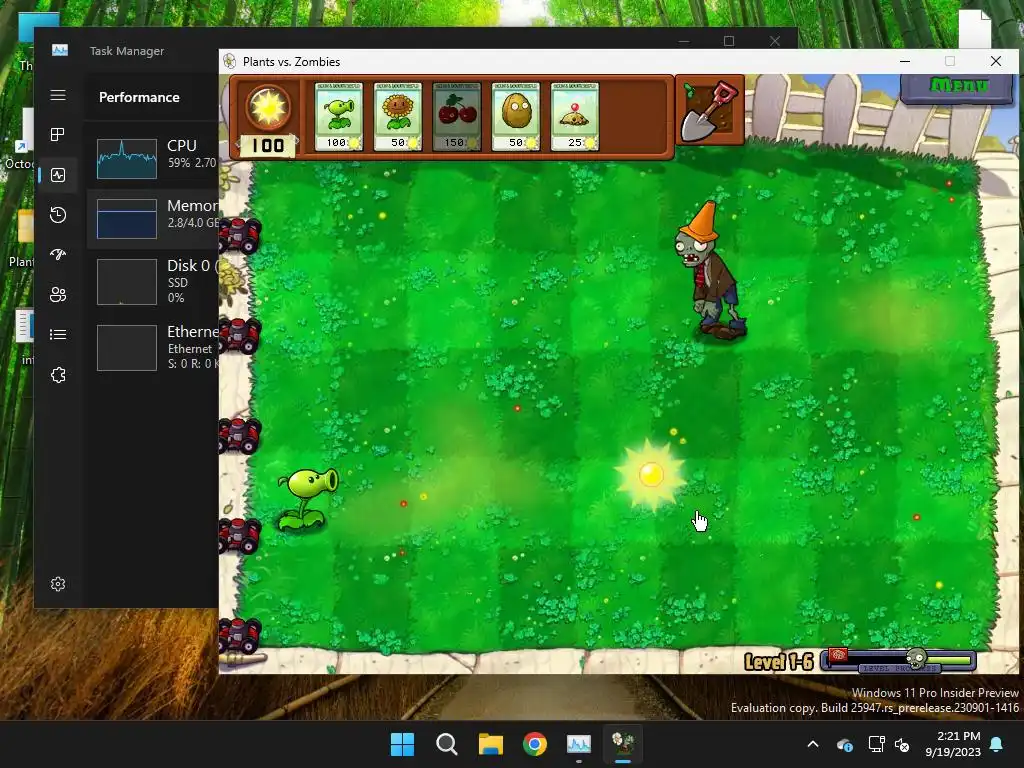The height and width of the screenshot is (768, 1024).
Task: Click the Level 1-6 label
Action: [778, 661]
